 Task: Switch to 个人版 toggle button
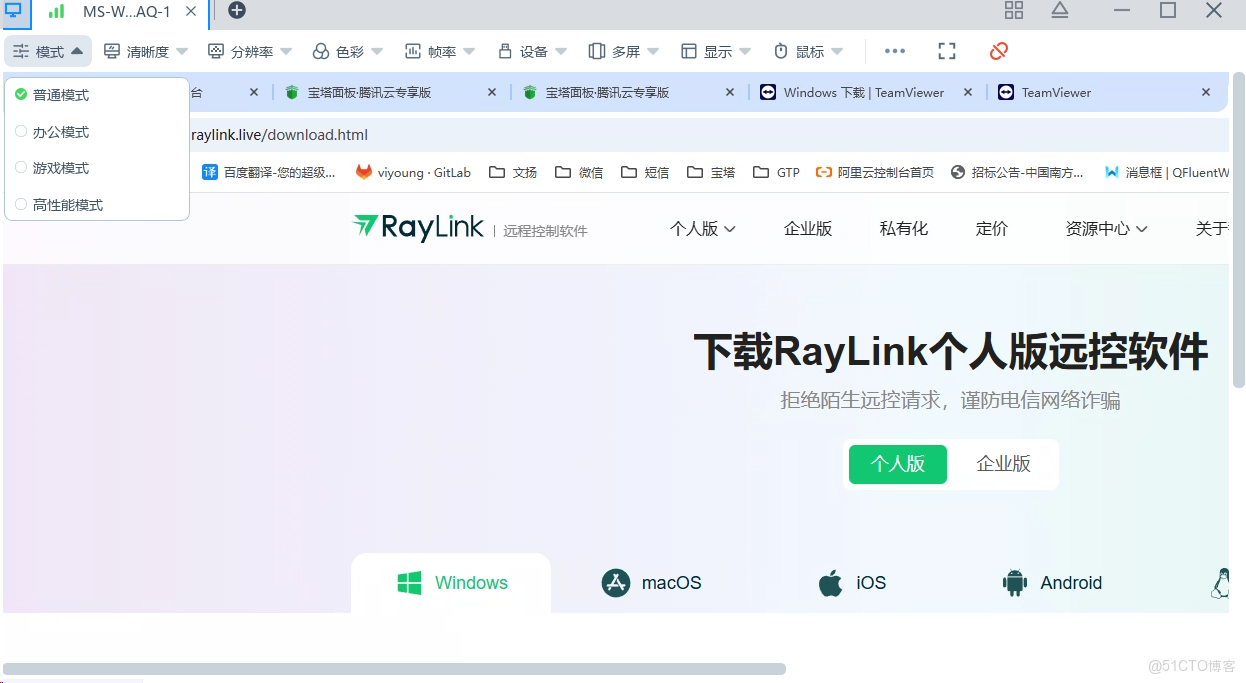[x=898, y=464]
